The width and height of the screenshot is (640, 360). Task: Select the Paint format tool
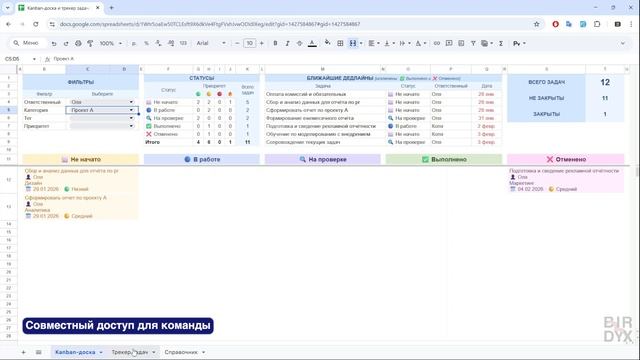(90, 43)
